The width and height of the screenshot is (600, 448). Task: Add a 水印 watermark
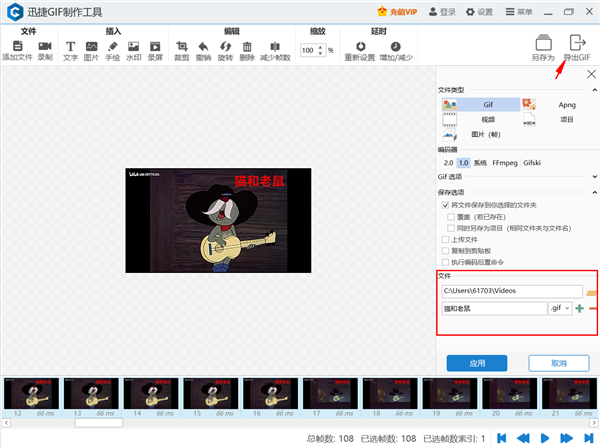134,46
